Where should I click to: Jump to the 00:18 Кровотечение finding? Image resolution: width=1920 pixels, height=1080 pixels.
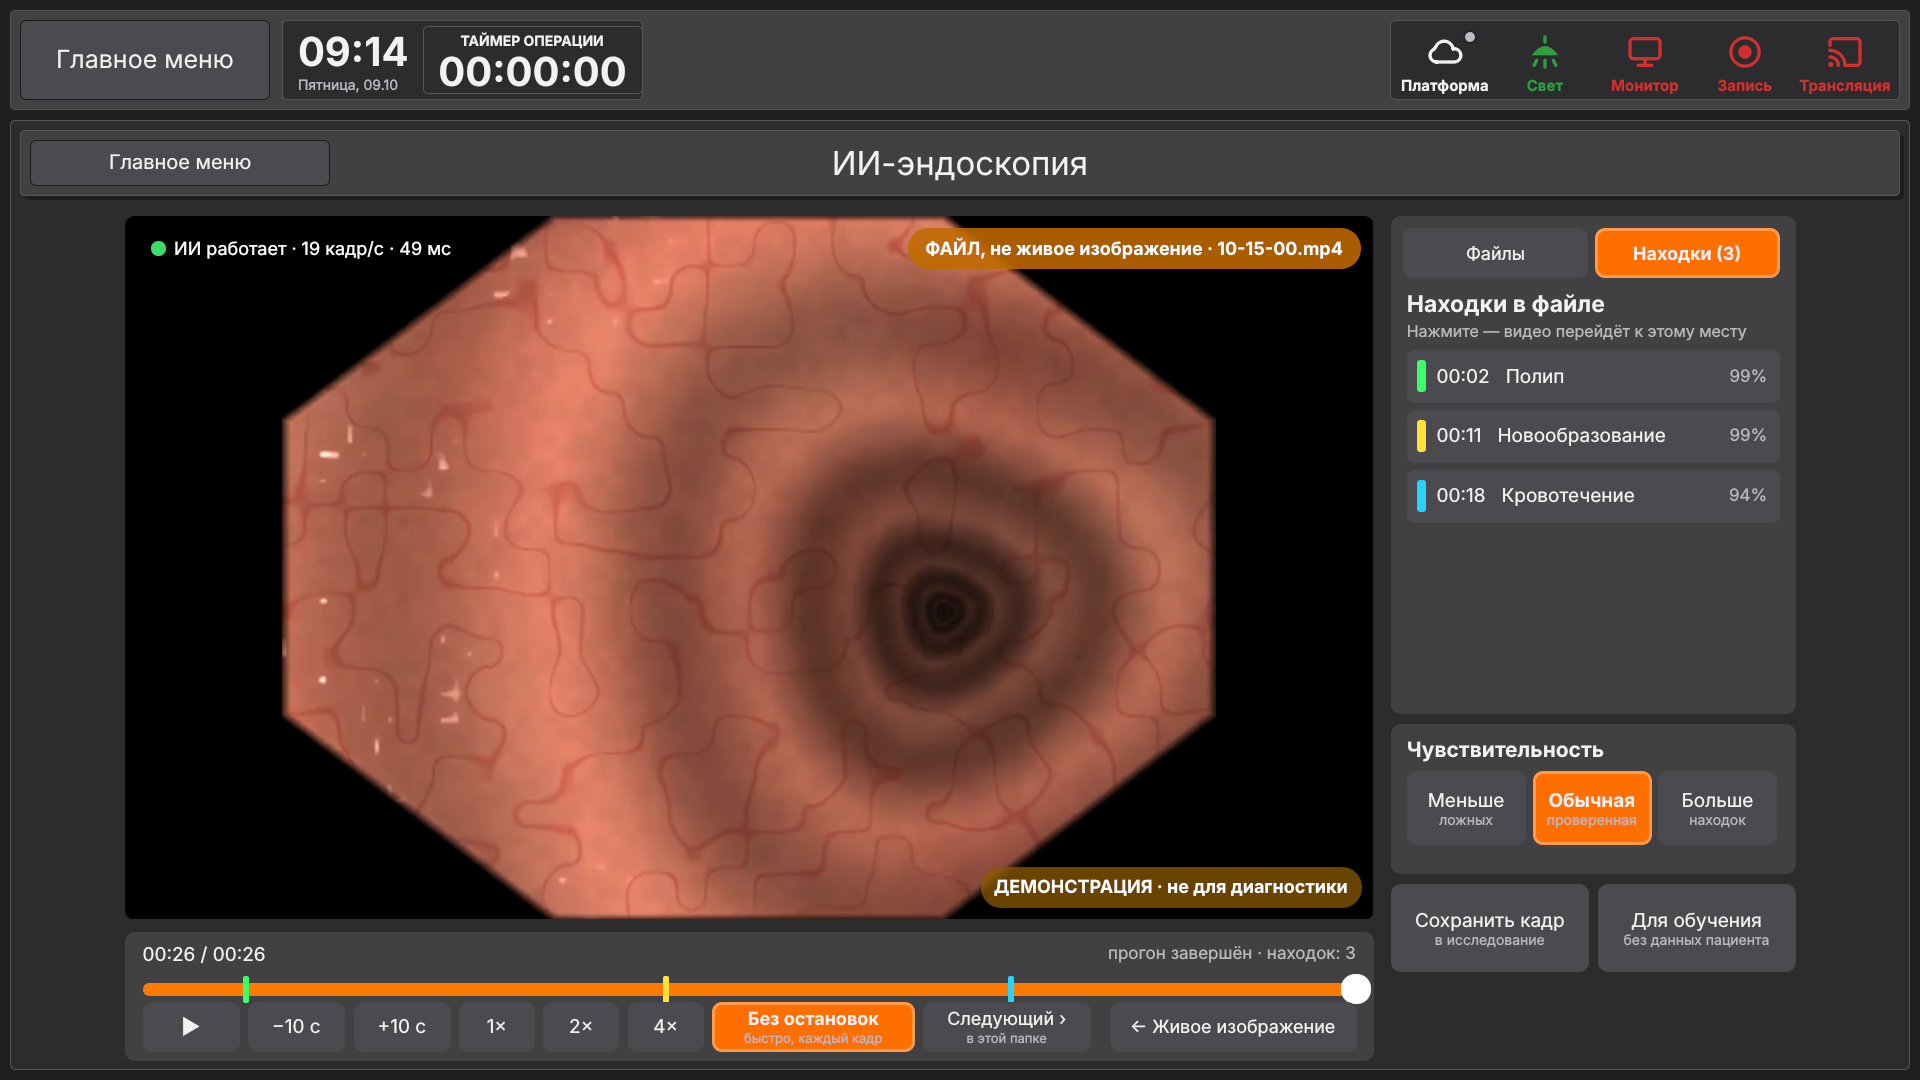1593,495
